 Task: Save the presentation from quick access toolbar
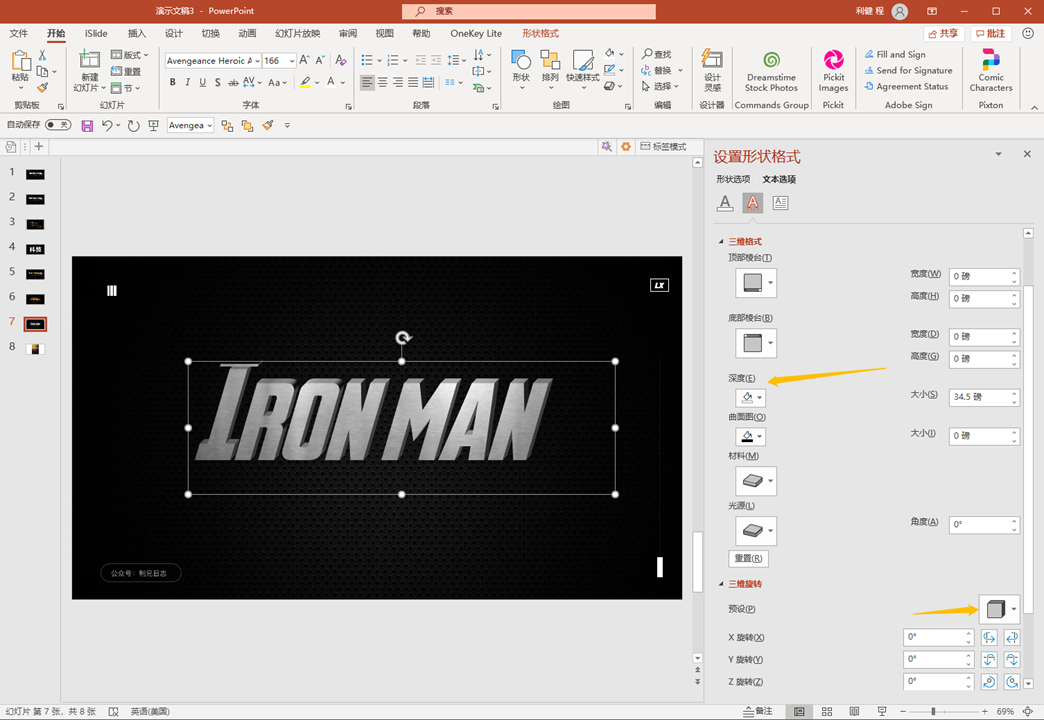[87, 125]
